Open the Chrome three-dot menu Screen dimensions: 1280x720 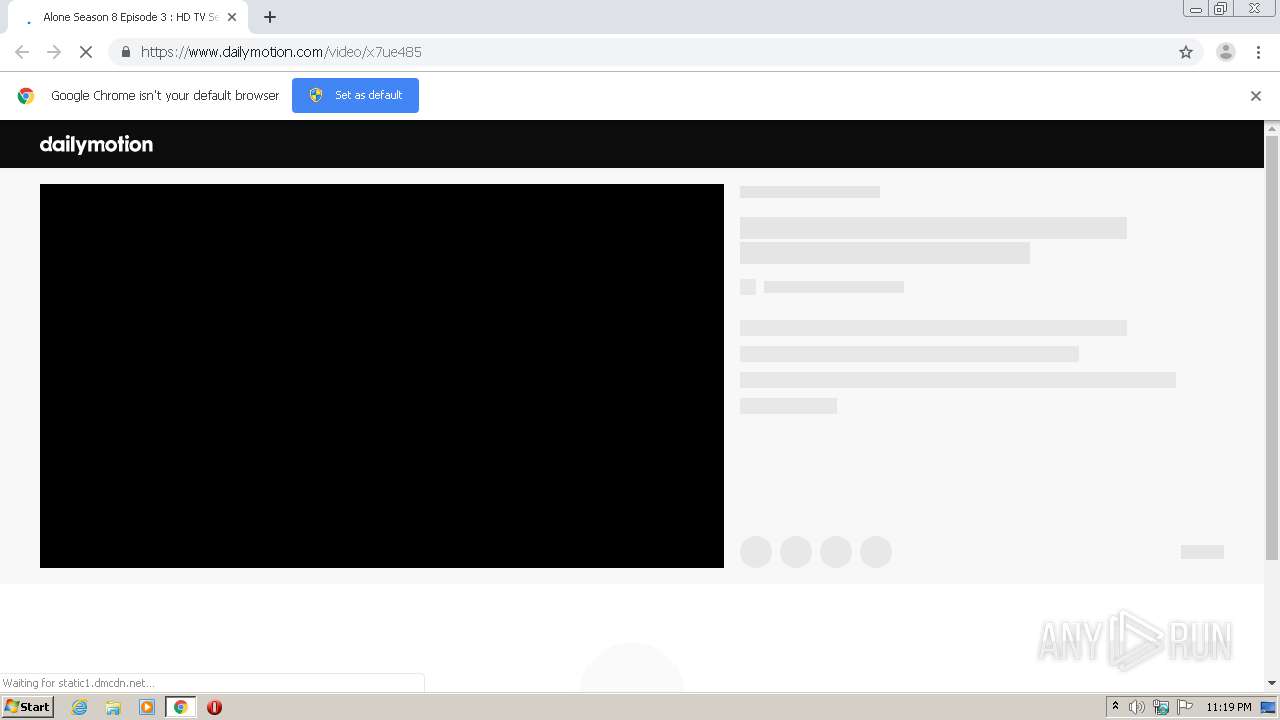1258,52
